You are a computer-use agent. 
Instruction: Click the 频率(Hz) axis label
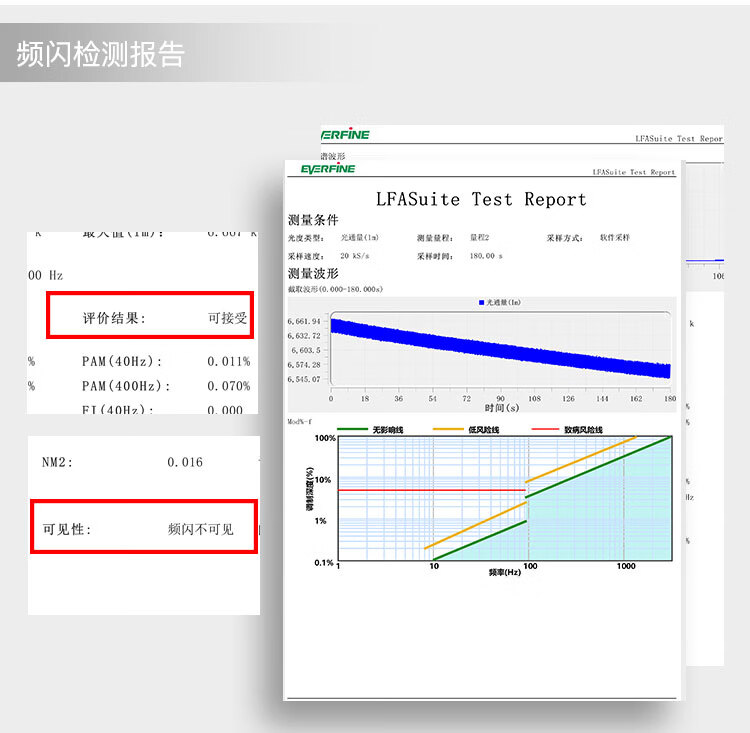click(504, 573)
